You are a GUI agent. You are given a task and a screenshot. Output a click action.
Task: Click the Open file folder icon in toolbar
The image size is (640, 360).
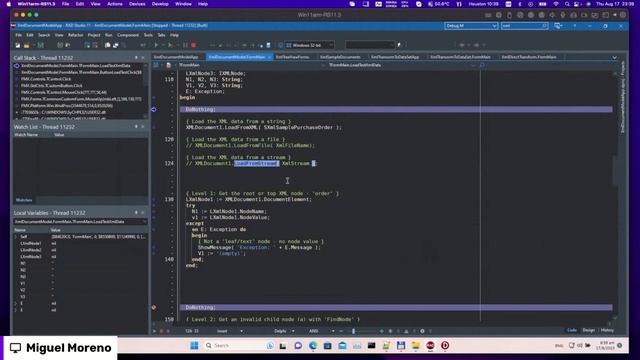[27, 45]
